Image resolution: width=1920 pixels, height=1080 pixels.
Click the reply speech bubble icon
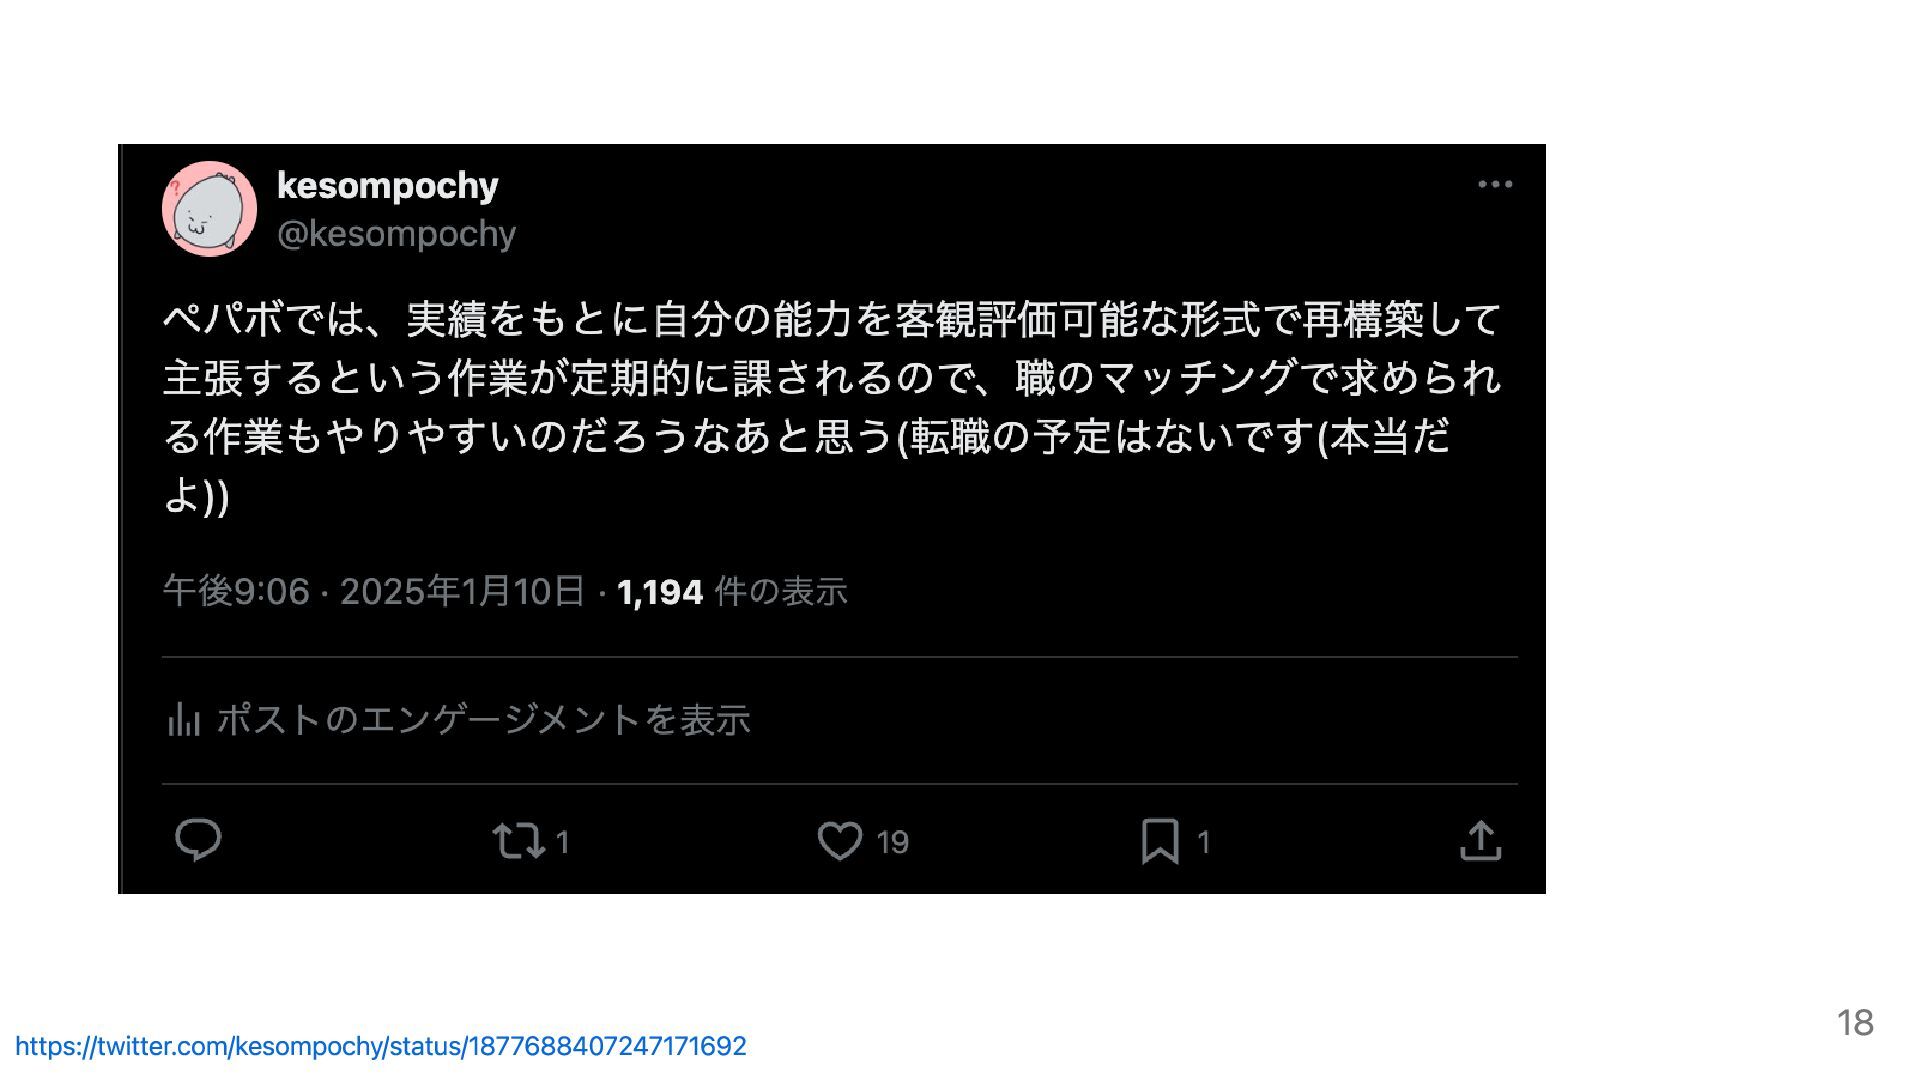point(198,840)
